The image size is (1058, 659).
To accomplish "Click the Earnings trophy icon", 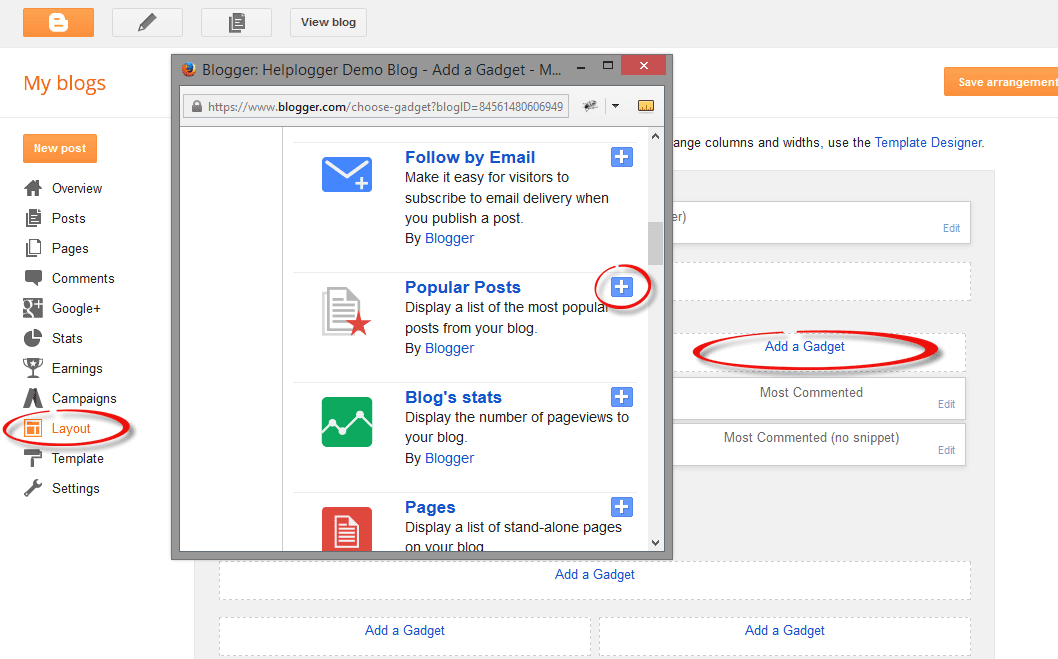I will point(32,368).
